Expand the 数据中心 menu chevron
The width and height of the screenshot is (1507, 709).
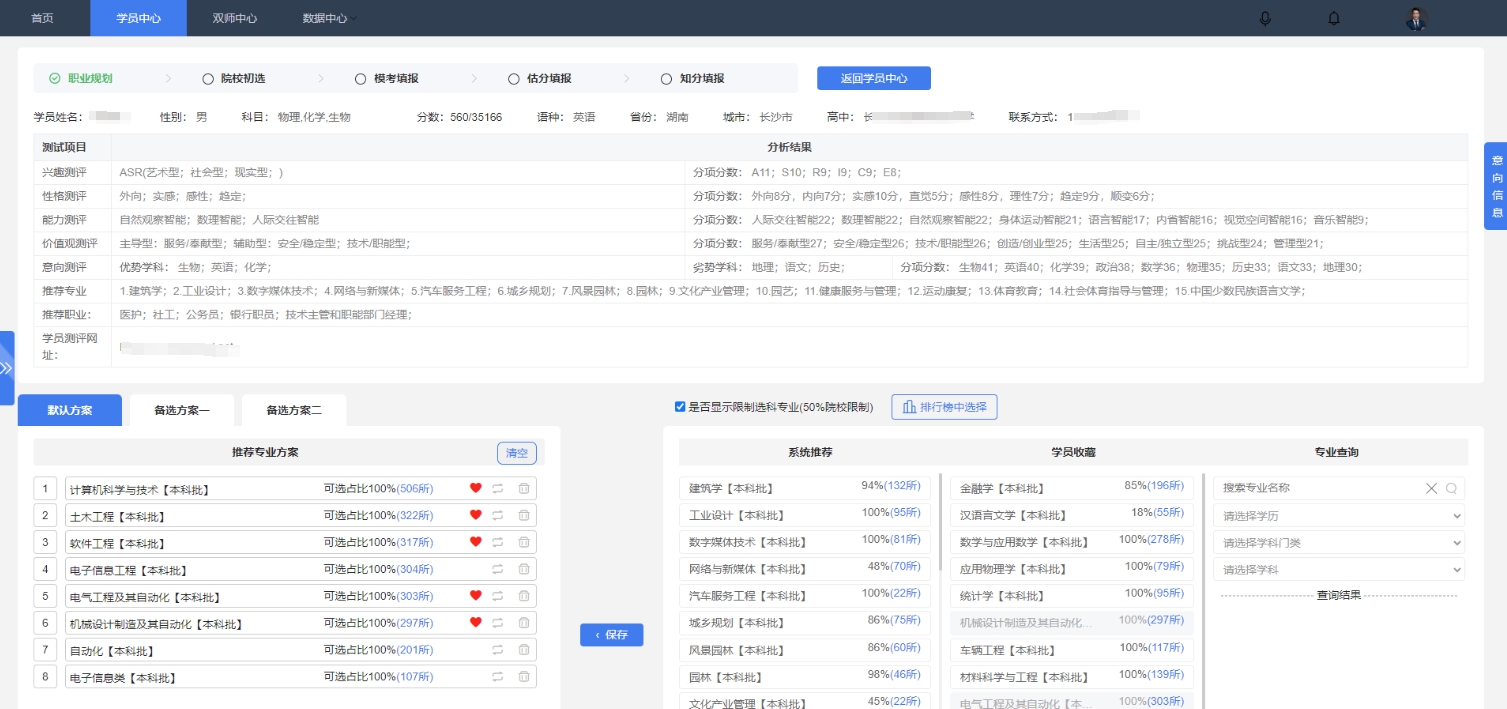[352, 17]
